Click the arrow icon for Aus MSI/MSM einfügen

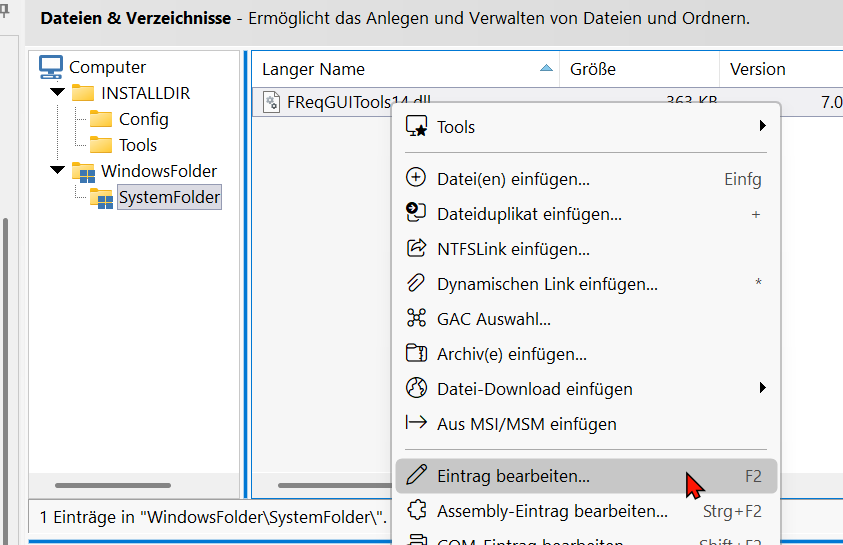416,424
